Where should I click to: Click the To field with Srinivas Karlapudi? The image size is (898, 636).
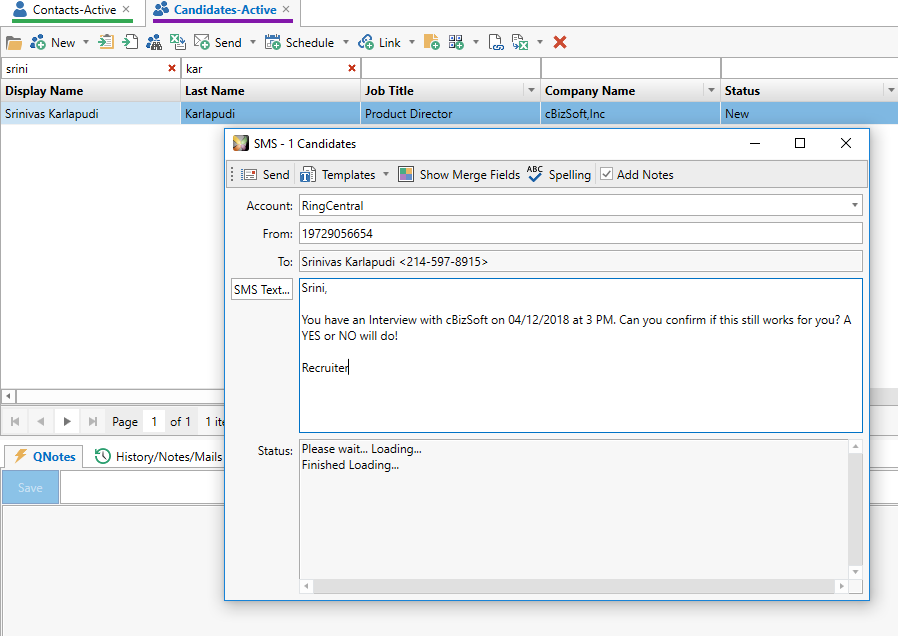[x=581, y=262]
